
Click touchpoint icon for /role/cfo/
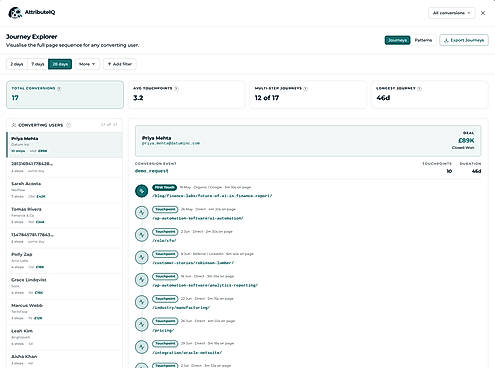(142, 235)
